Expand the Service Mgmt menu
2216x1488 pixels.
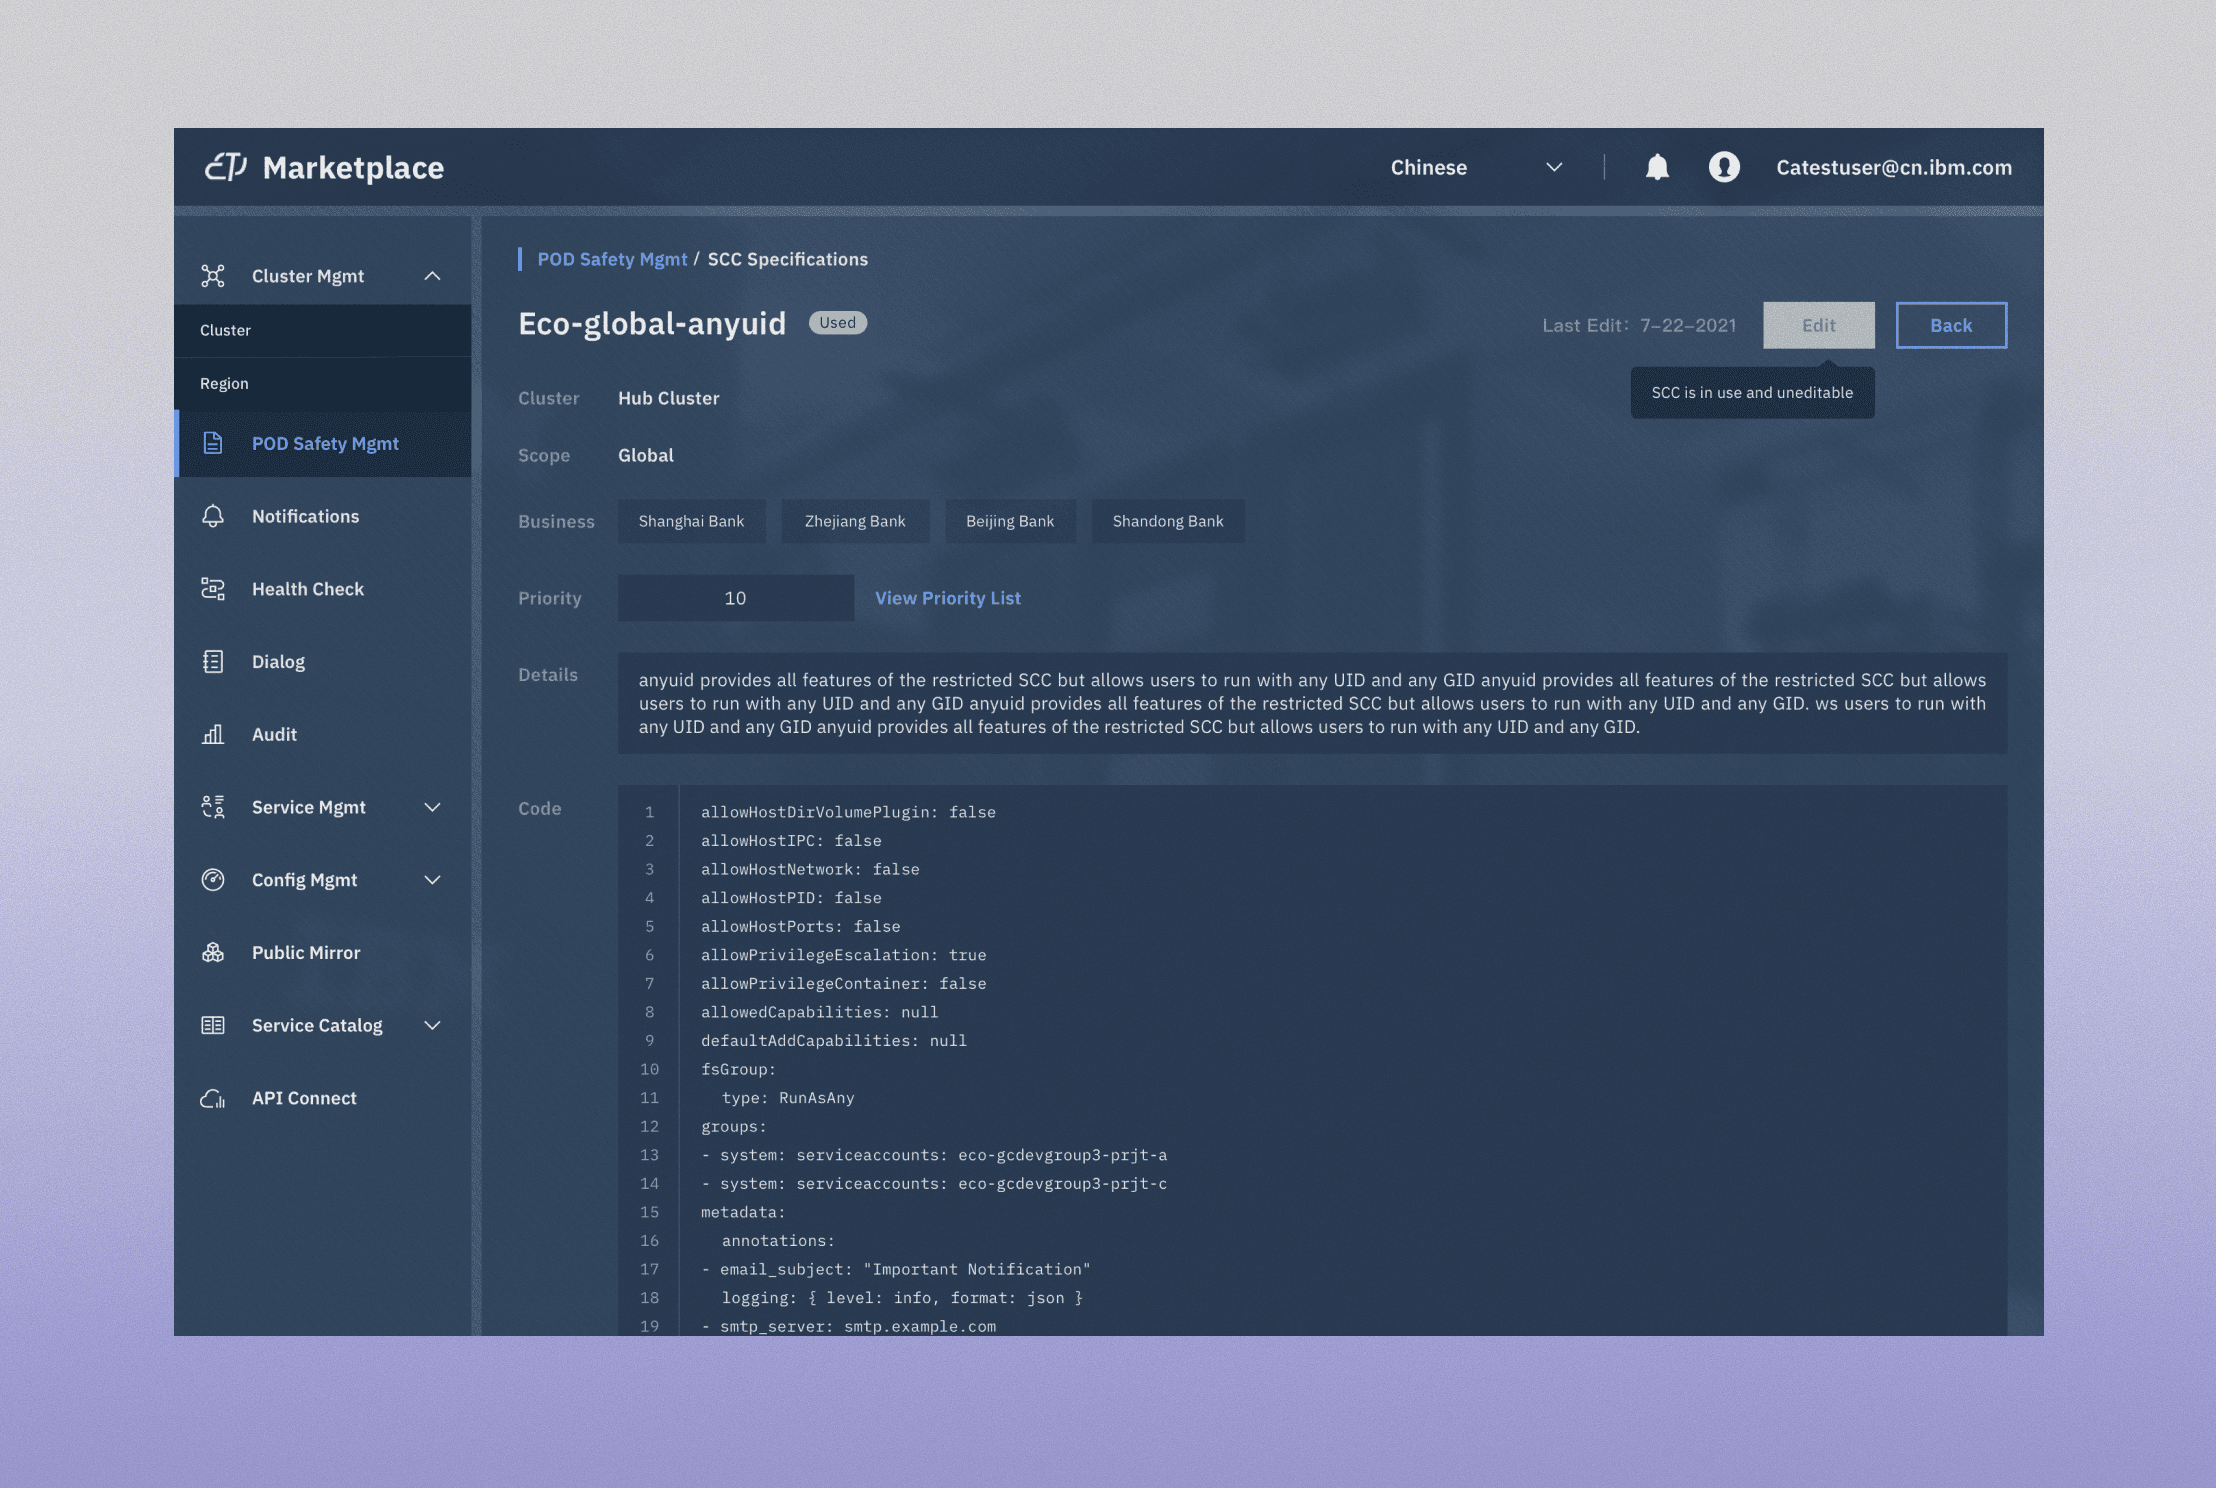click(x=432, y=808)
